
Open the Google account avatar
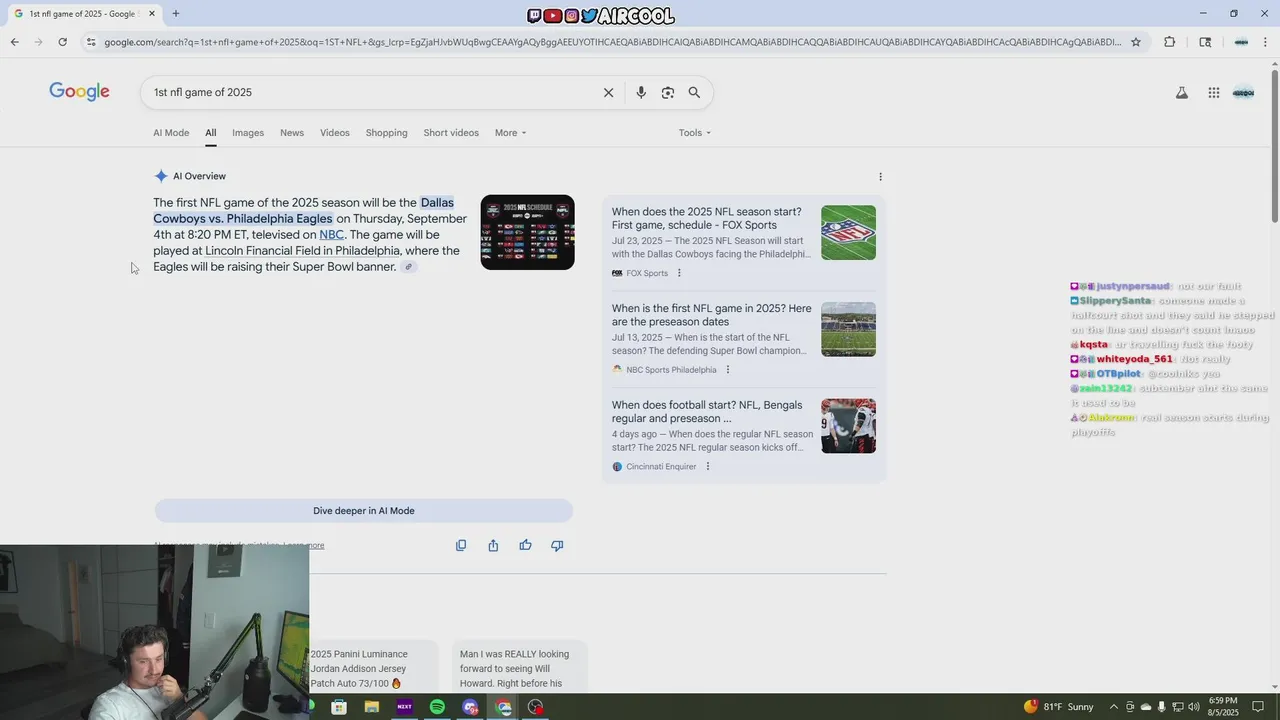1243,92
